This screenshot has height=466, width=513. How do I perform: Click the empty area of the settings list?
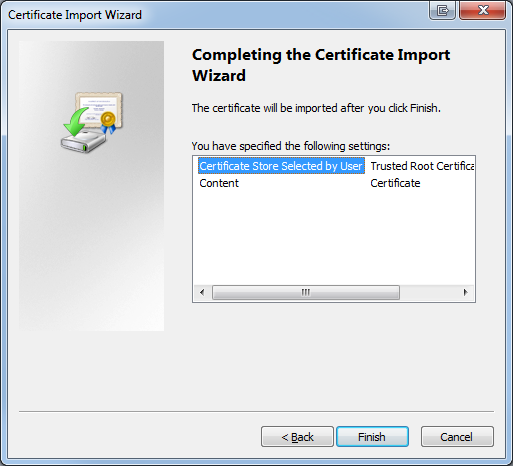[333, 237]
